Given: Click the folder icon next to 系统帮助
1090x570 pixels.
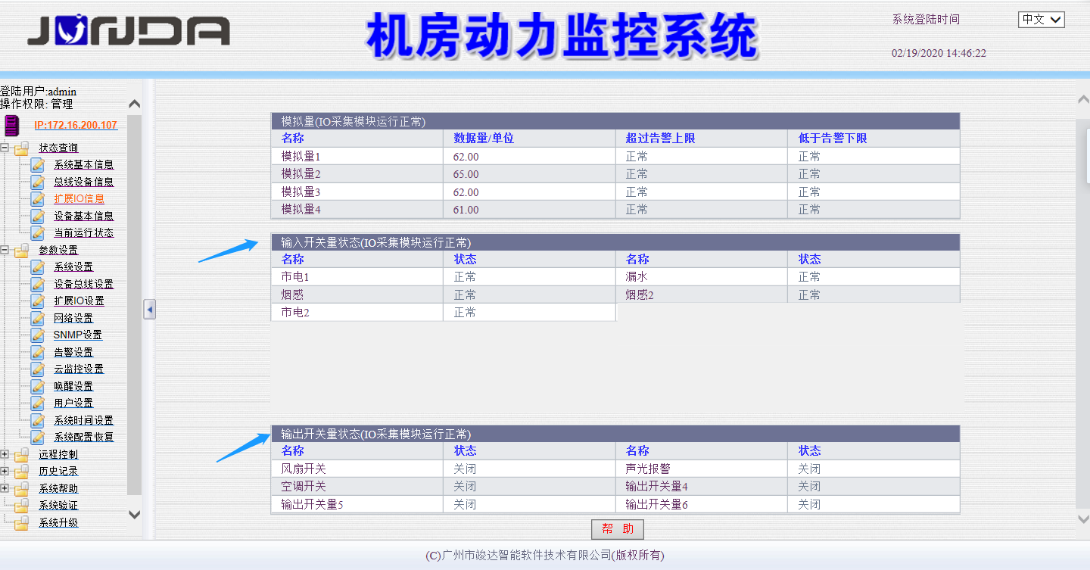Looking at the screenshot, I should (x=22, y=489).
